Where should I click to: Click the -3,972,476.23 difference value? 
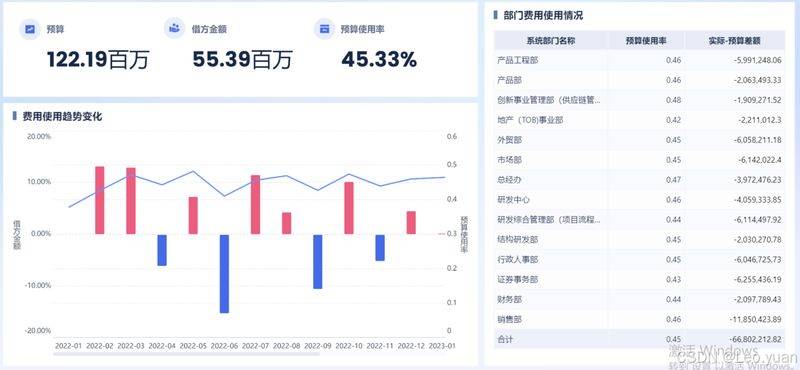(x=758, y=180)
